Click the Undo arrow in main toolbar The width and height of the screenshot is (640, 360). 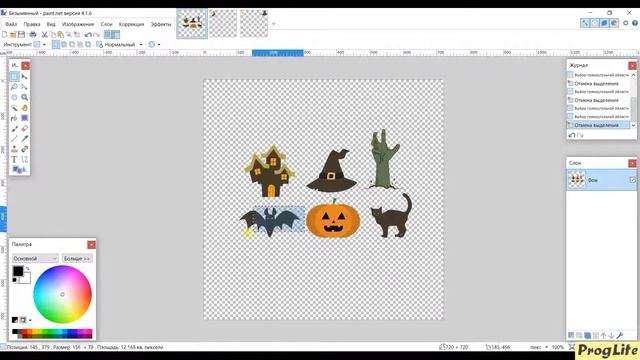88,35
